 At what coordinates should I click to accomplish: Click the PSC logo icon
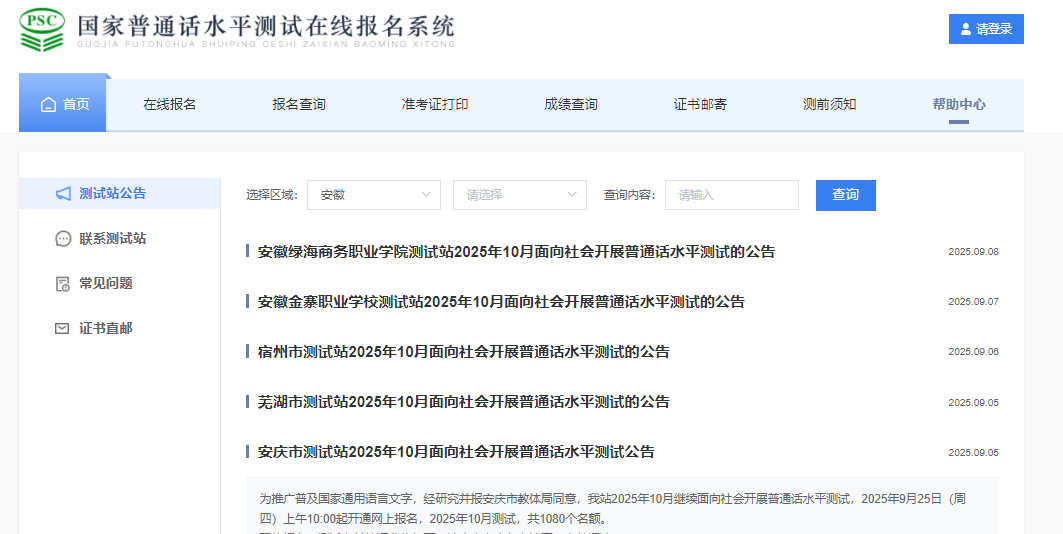(x=42, y=30)
